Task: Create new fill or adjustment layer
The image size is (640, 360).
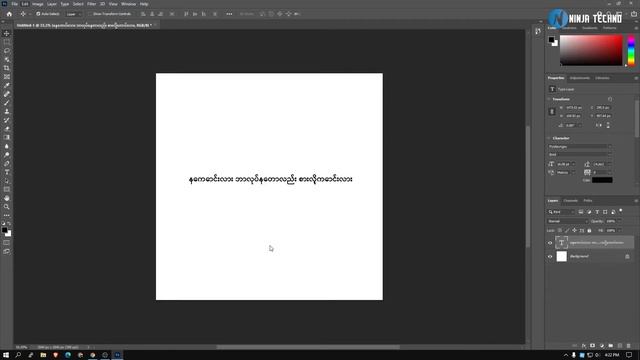Action: click(x=602, y=346)
